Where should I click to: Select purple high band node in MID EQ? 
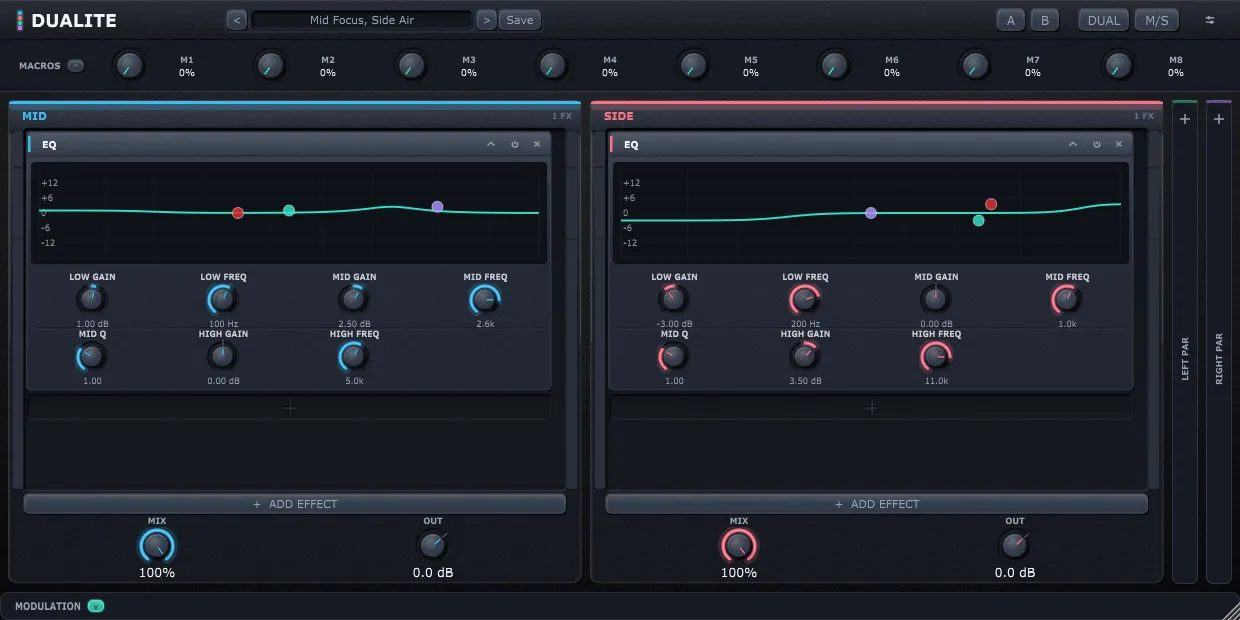[x=437, y=206]
